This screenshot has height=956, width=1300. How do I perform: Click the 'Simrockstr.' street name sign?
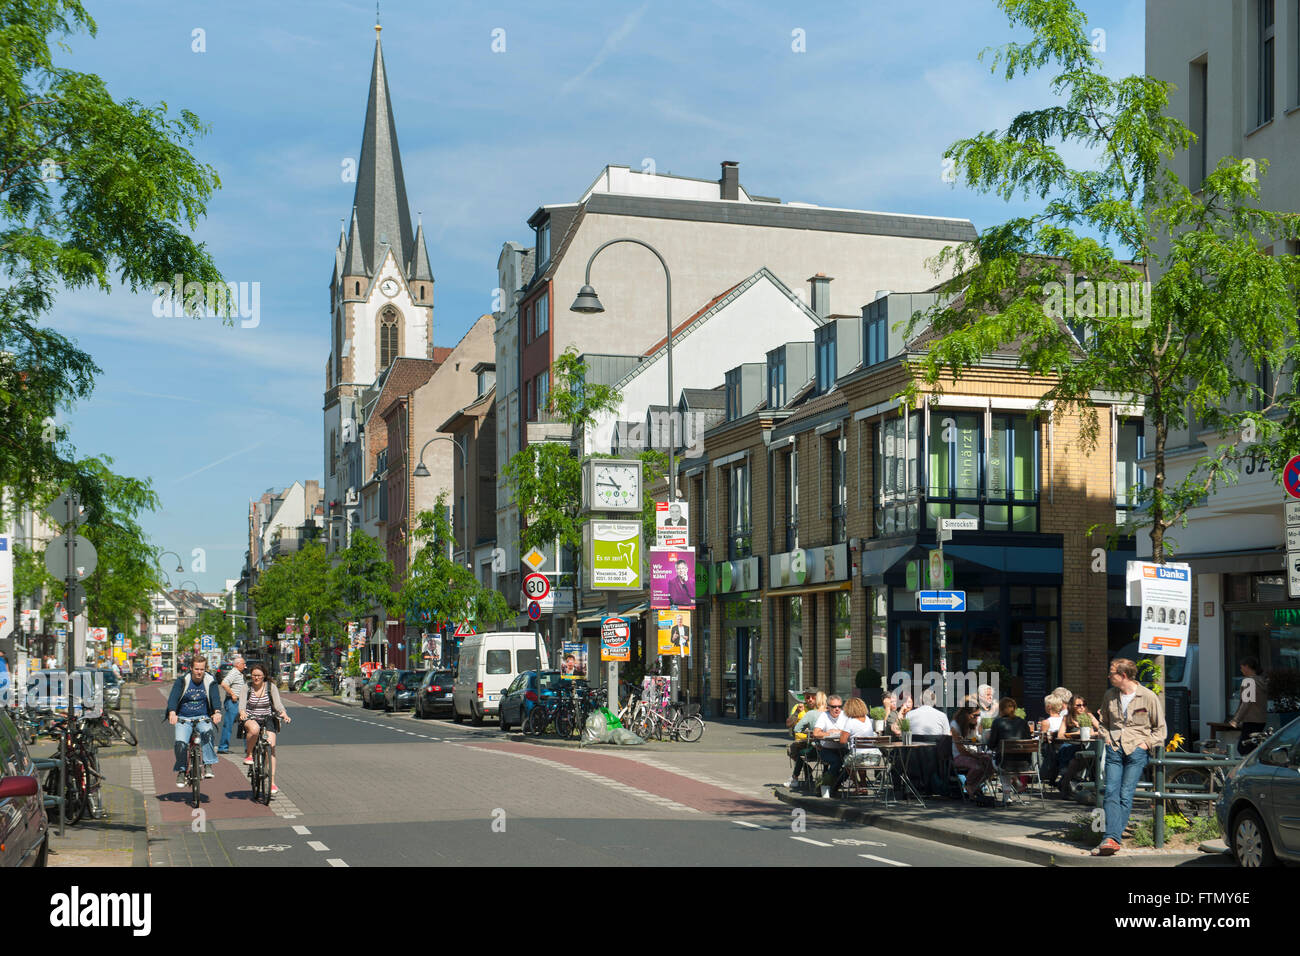[959, 523]
